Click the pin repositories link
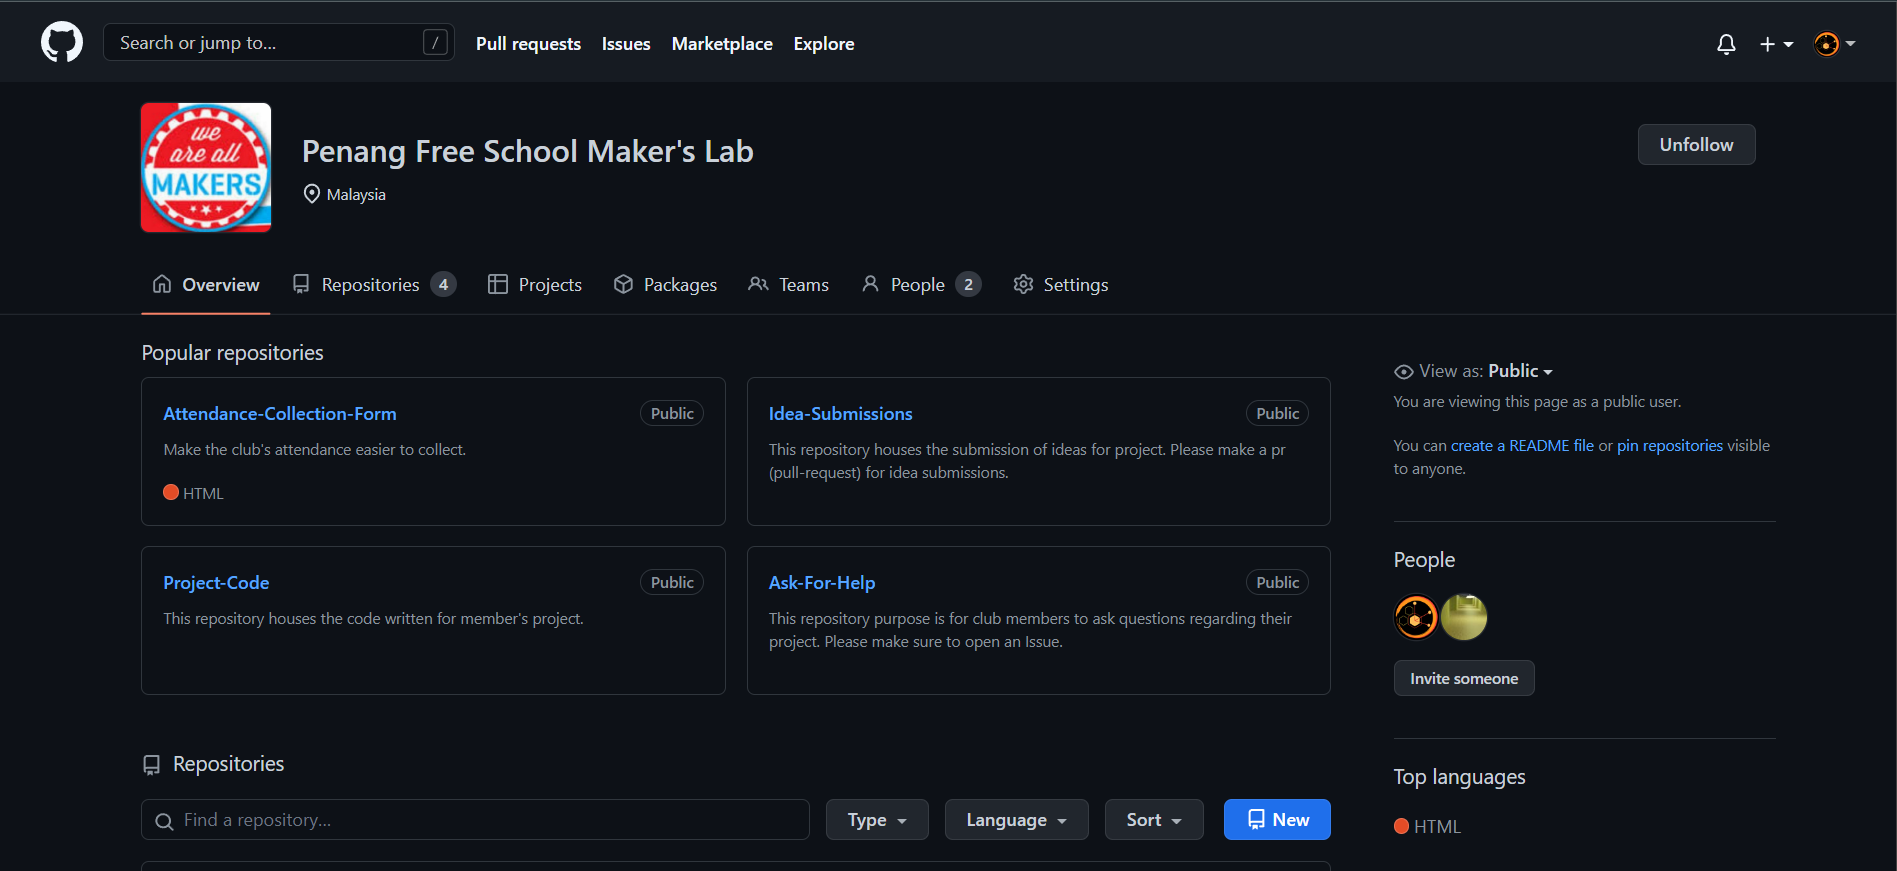This screenshot has height=871, width=1897. coord(1670,446)
